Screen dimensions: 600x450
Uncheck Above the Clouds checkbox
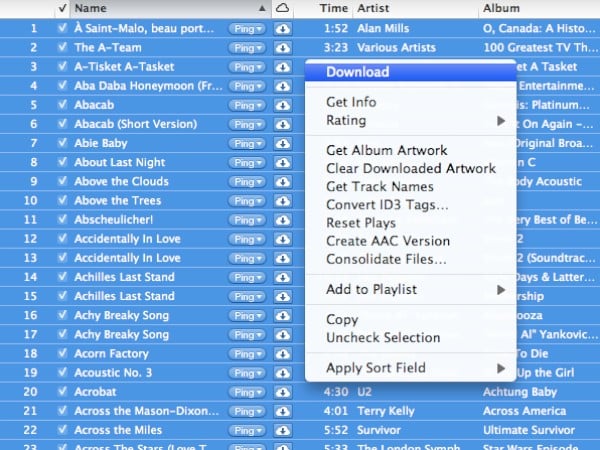[x=62, y=181]
